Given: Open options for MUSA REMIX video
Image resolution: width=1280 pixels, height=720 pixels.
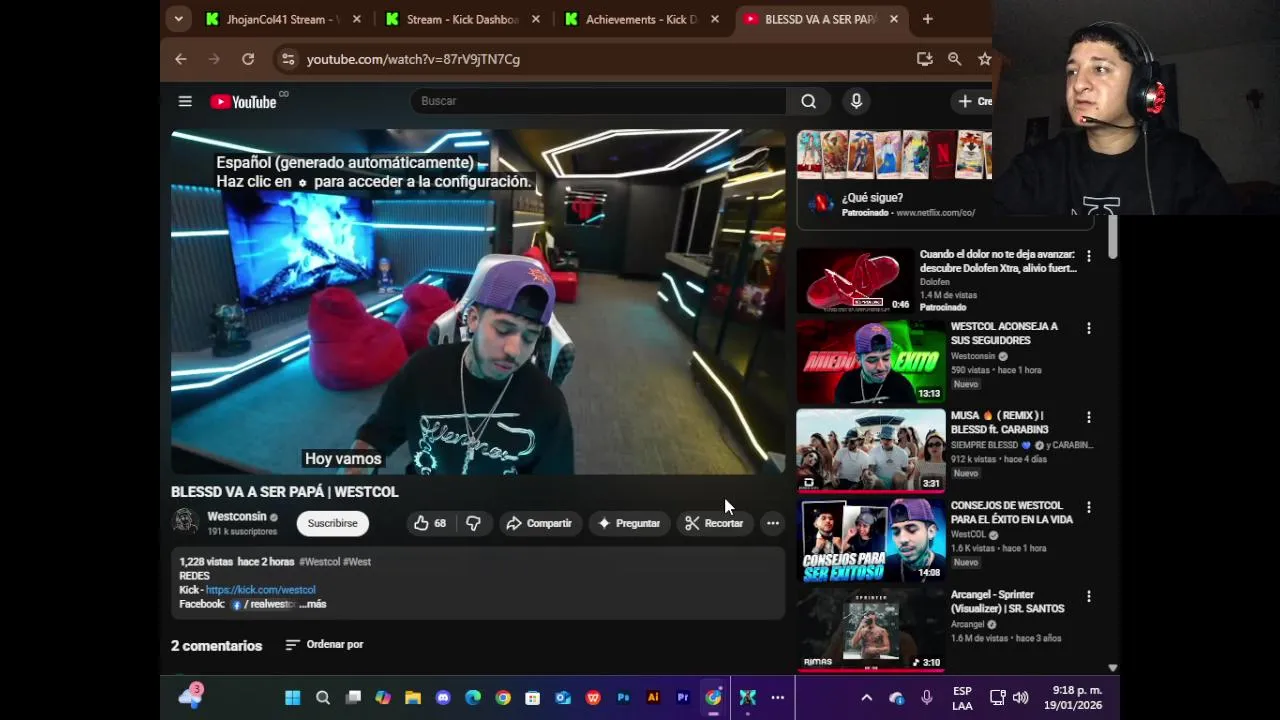Looking at the screenshot, I should point(1088,417).
